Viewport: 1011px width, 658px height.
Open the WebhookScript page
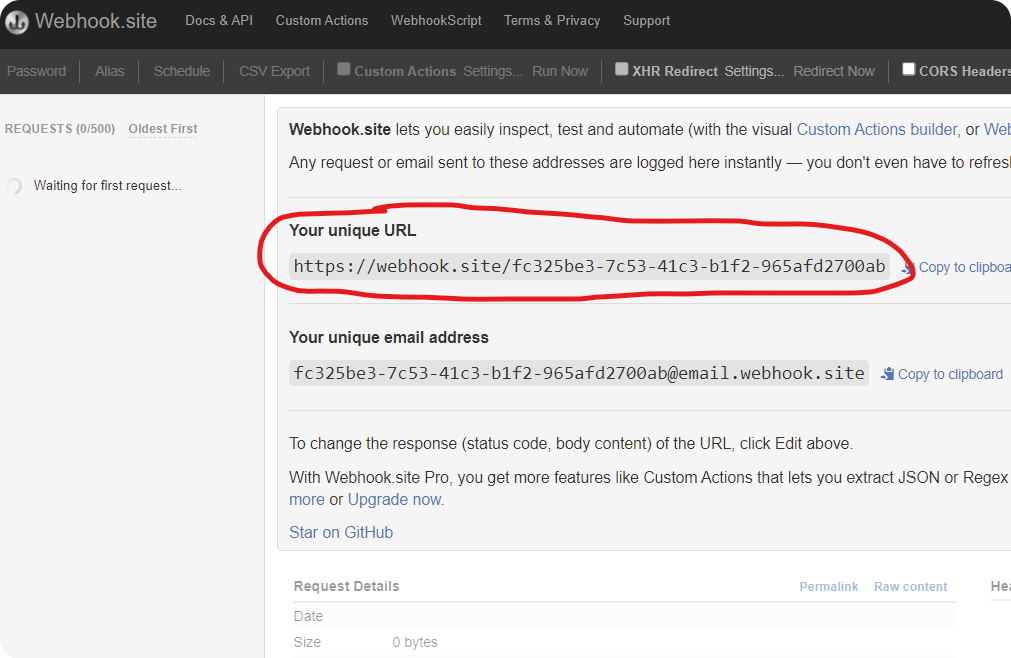pos(436,21)
